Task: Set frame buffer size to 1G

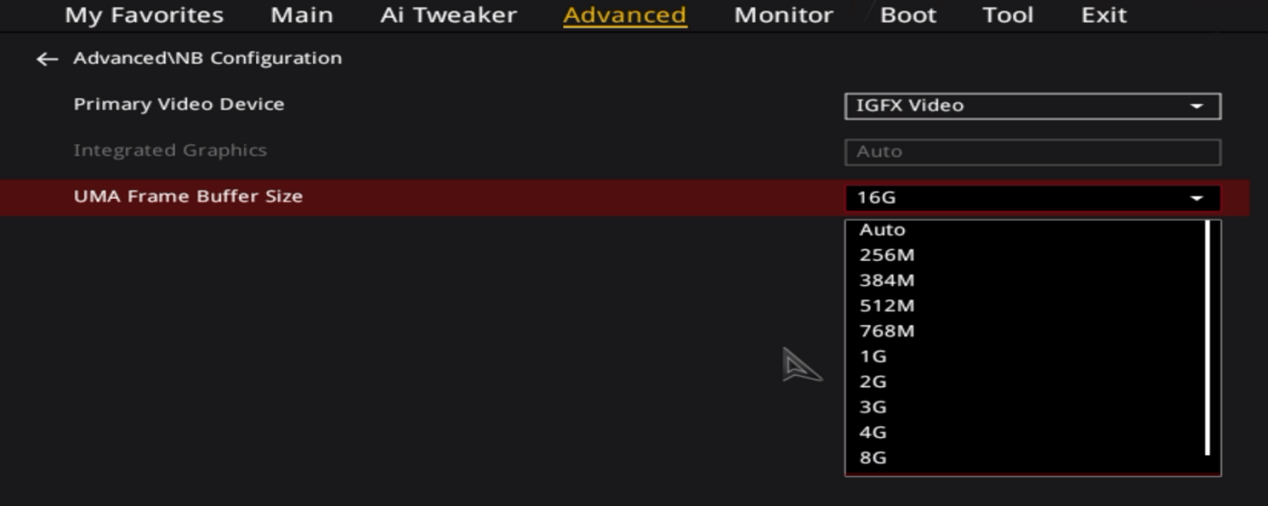Action: click(x=873, y=357)
